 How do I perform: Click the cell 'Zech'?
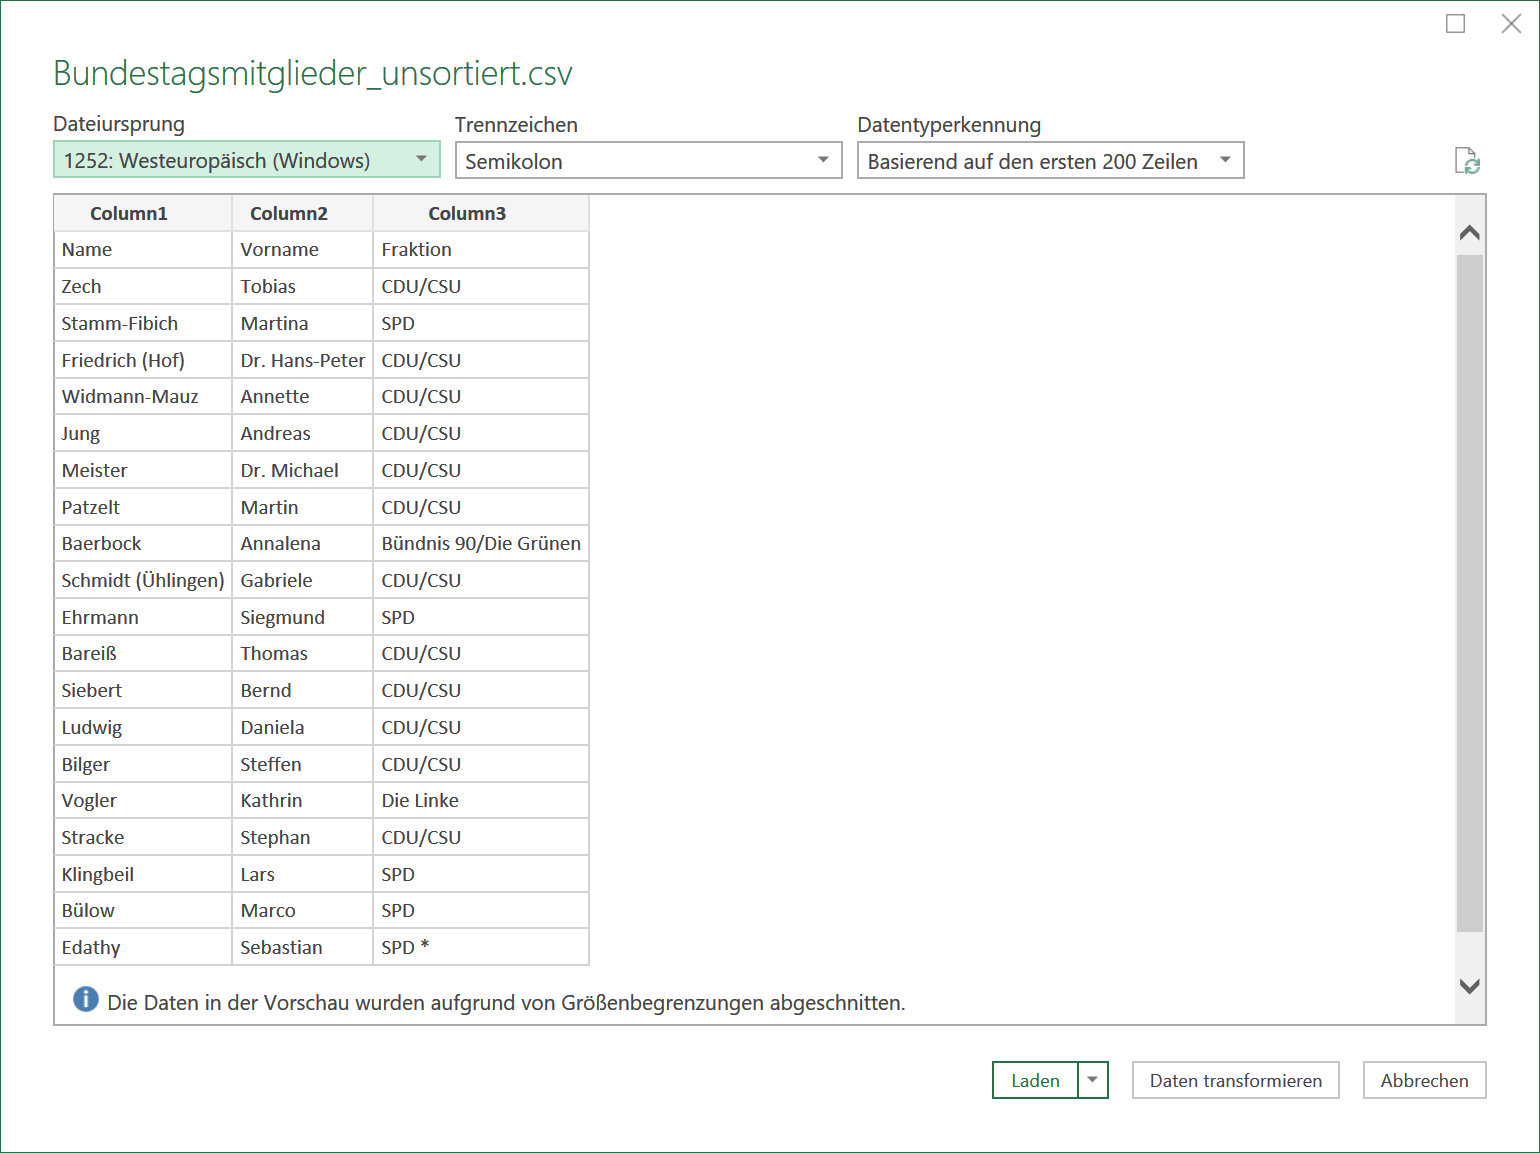point(143,286)
